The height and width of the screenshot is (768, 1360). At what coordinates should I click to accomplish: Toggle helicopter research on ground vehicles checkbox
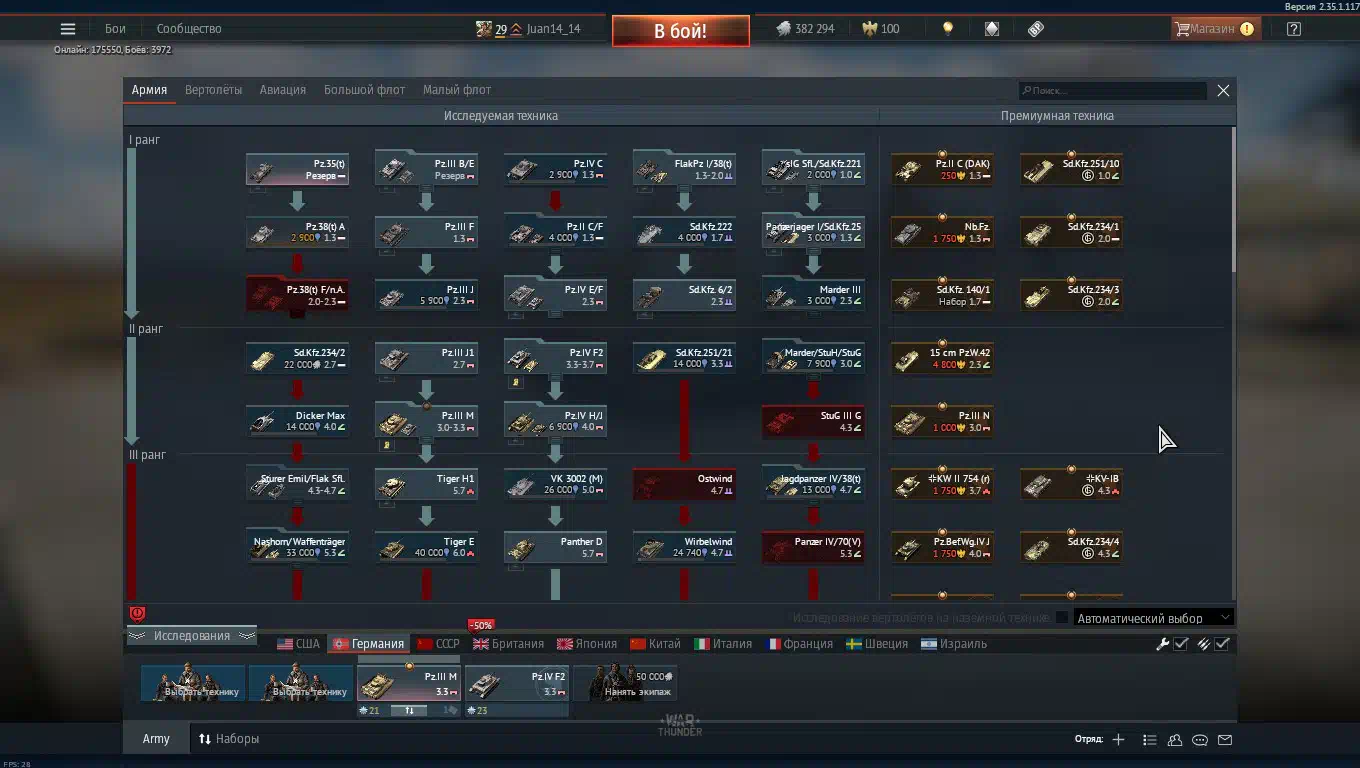(1062, 618)
